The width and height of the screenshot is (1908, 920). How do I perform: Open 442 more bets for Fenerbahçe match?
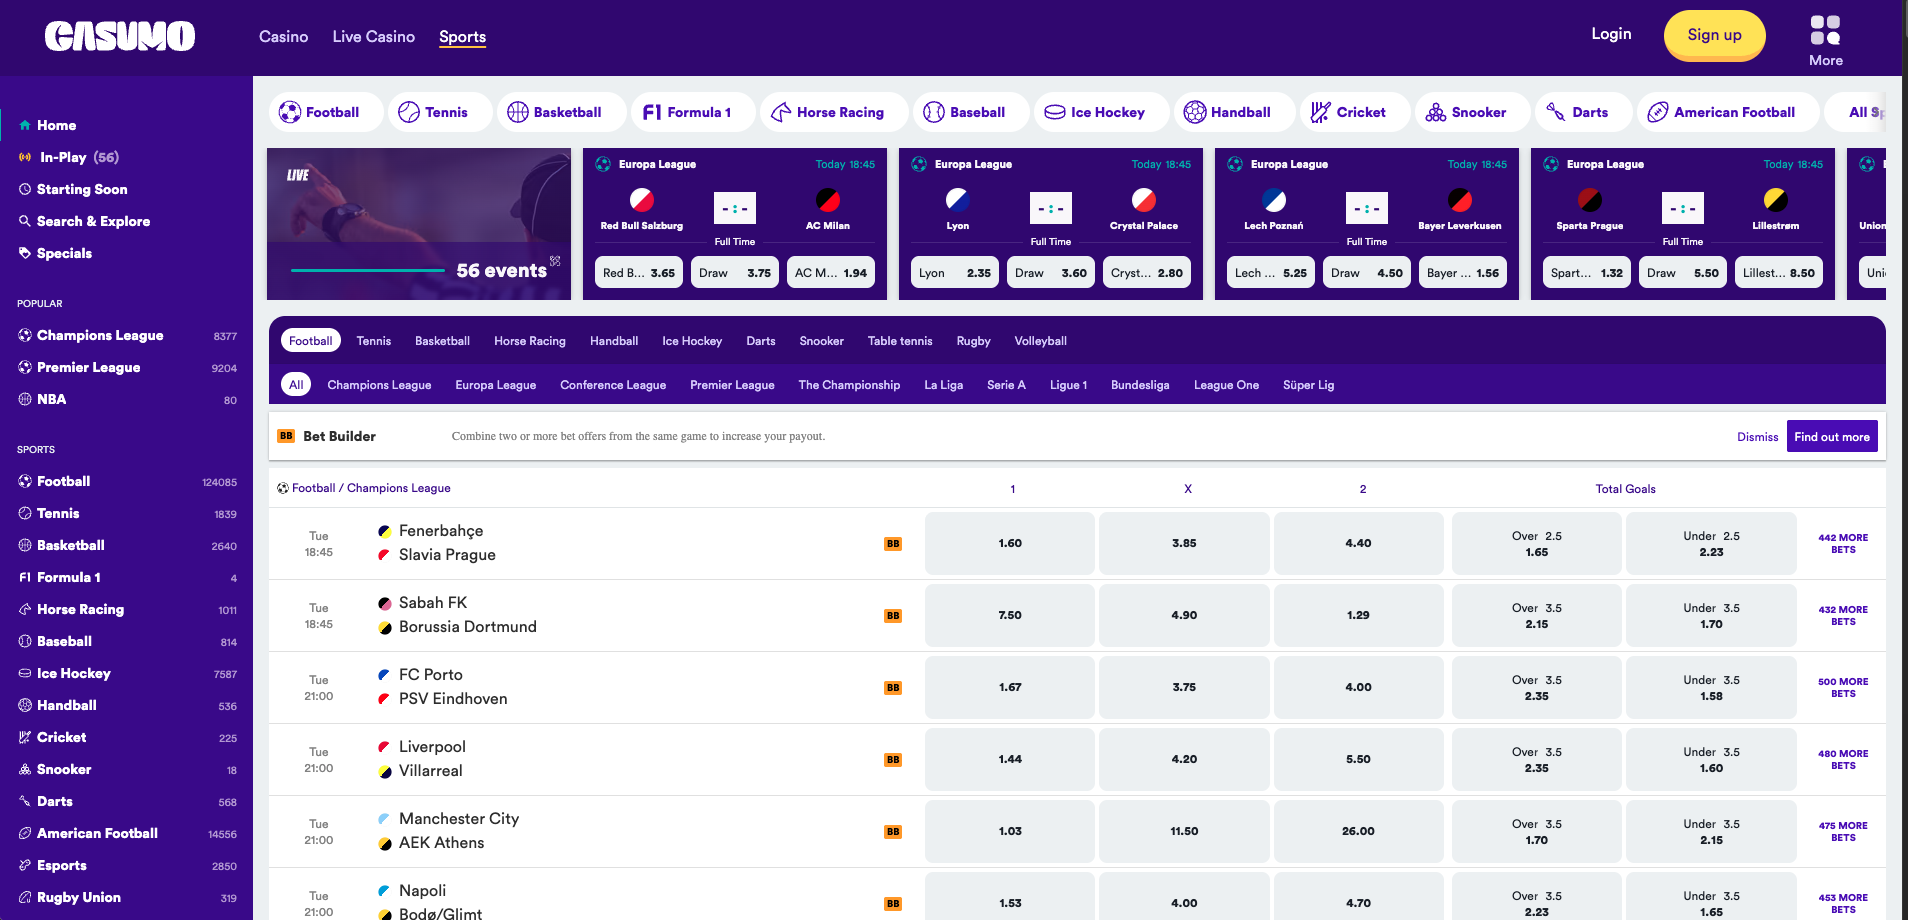[1843, 544]
